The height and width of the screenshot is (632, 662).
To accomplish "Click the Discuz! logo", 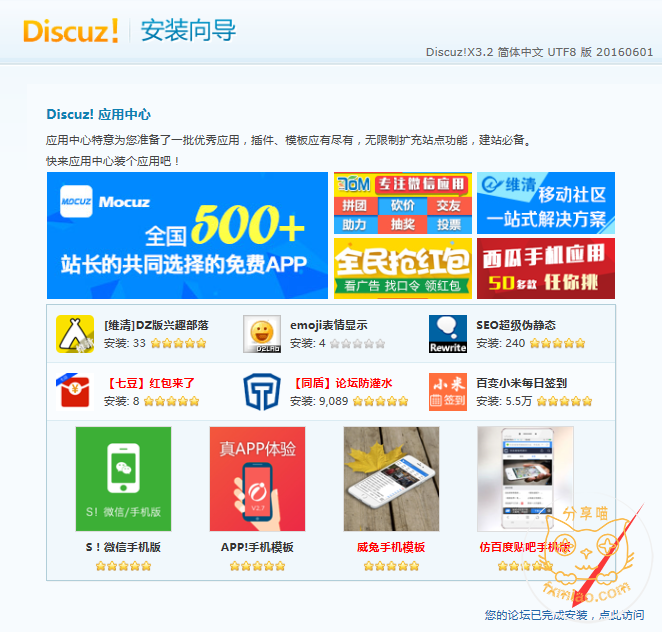I will (70, 31).
